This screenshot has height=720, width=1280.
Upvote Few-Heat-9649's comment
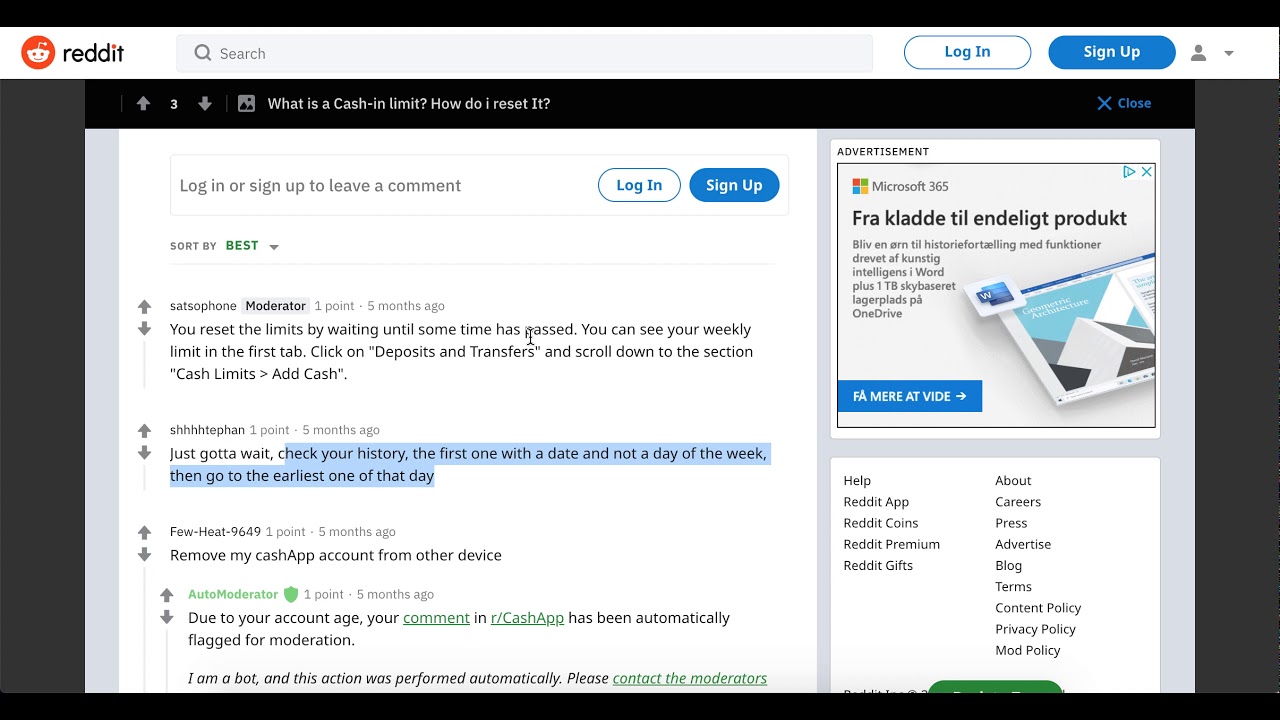click(x=144, y=533)
